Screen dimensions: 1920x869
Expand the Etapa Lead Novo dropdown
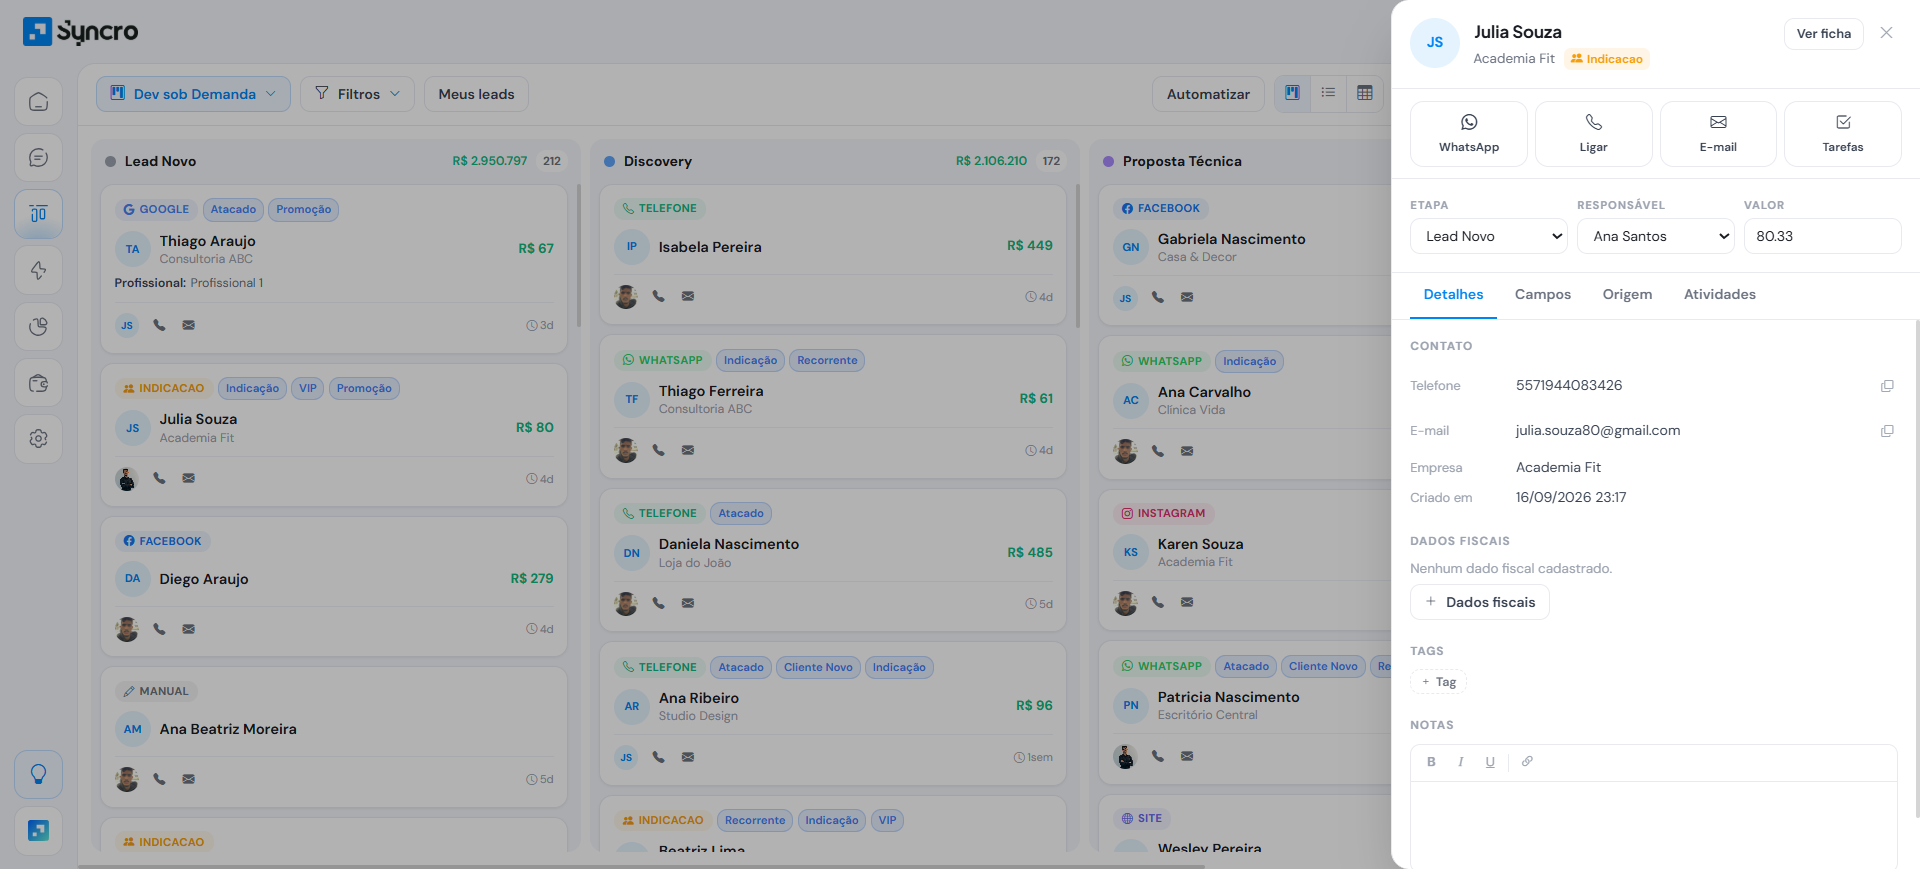point(1488,236)
